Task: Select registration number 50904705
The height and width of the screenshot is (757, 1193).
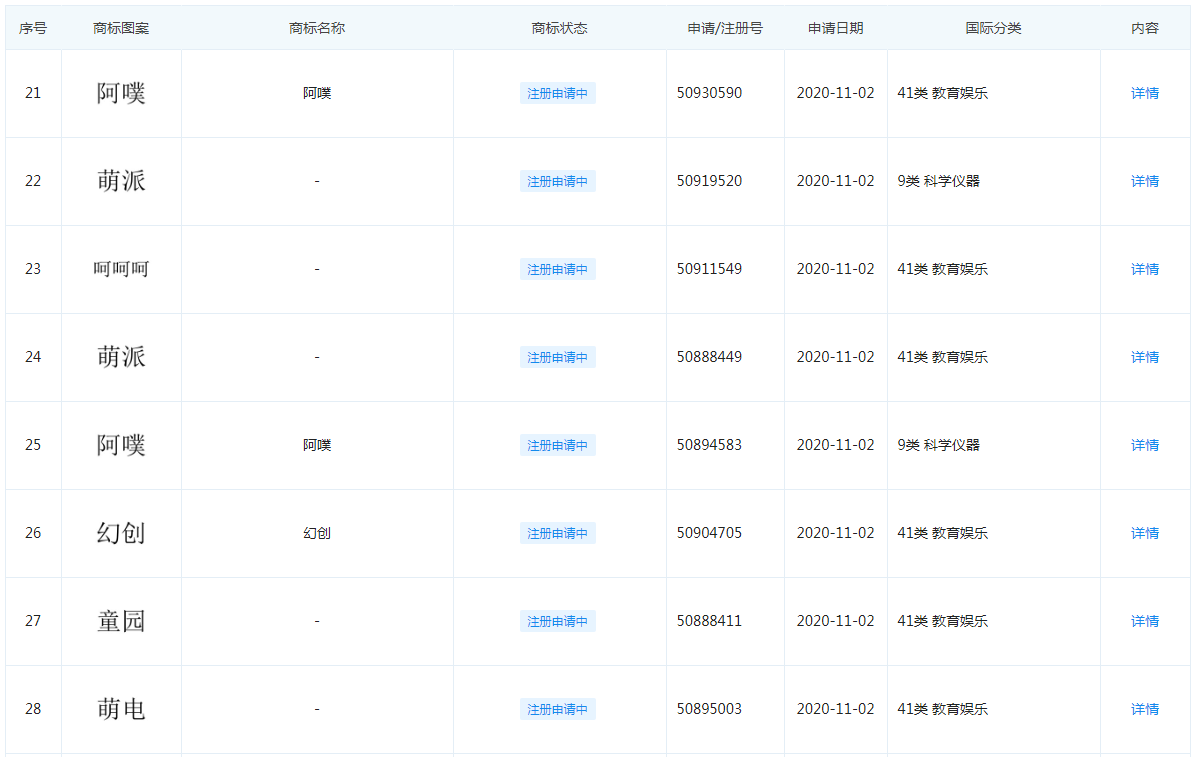Action: coord(709,533)
